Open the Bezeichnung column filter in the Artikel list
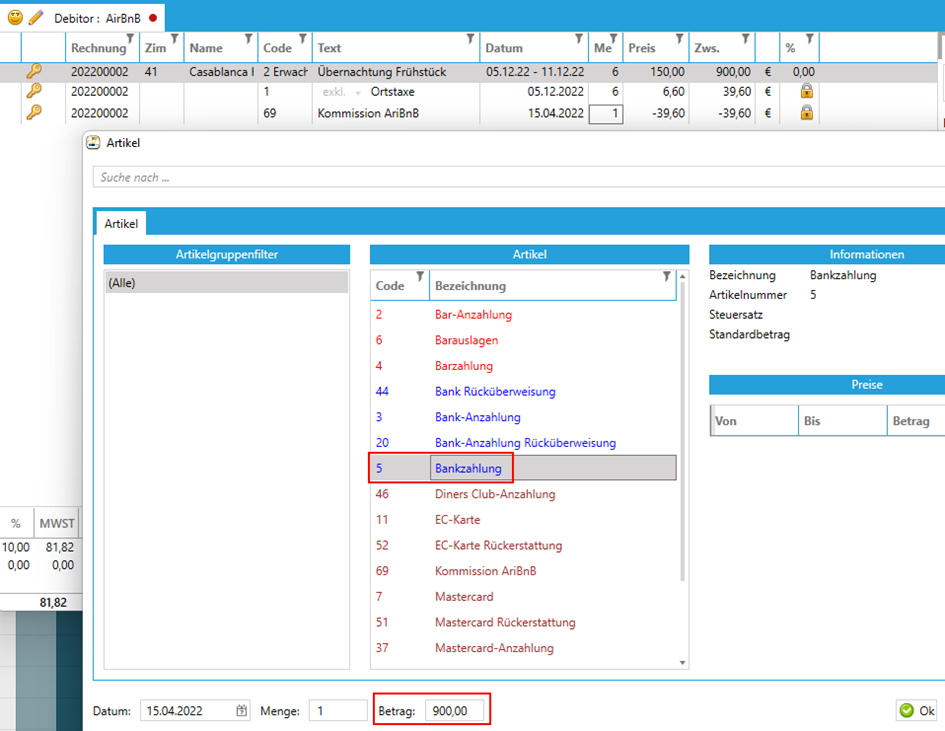The image size is (945, 731). click(x=667, y=277)
